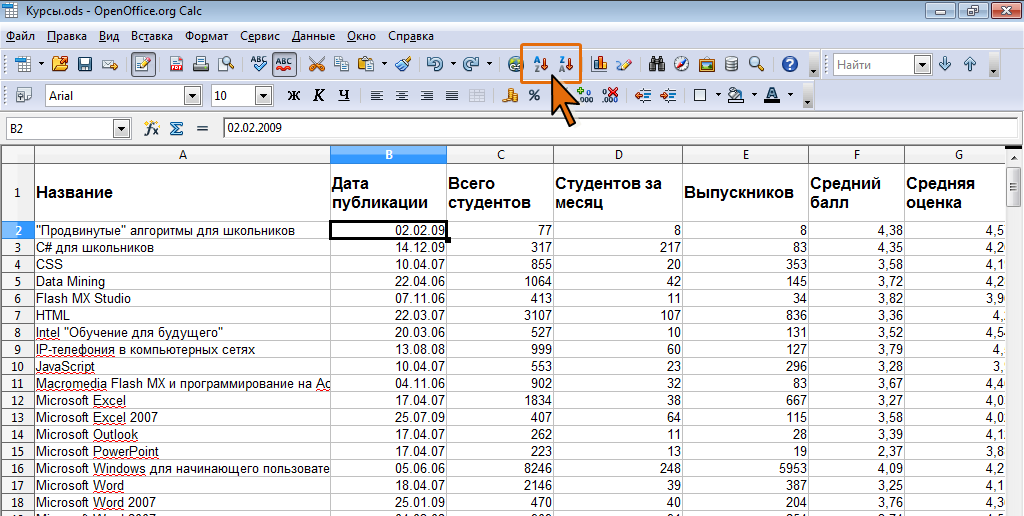1024x516 pixels.
Task: Decrease the indent
Action: [x=643, y=95]
